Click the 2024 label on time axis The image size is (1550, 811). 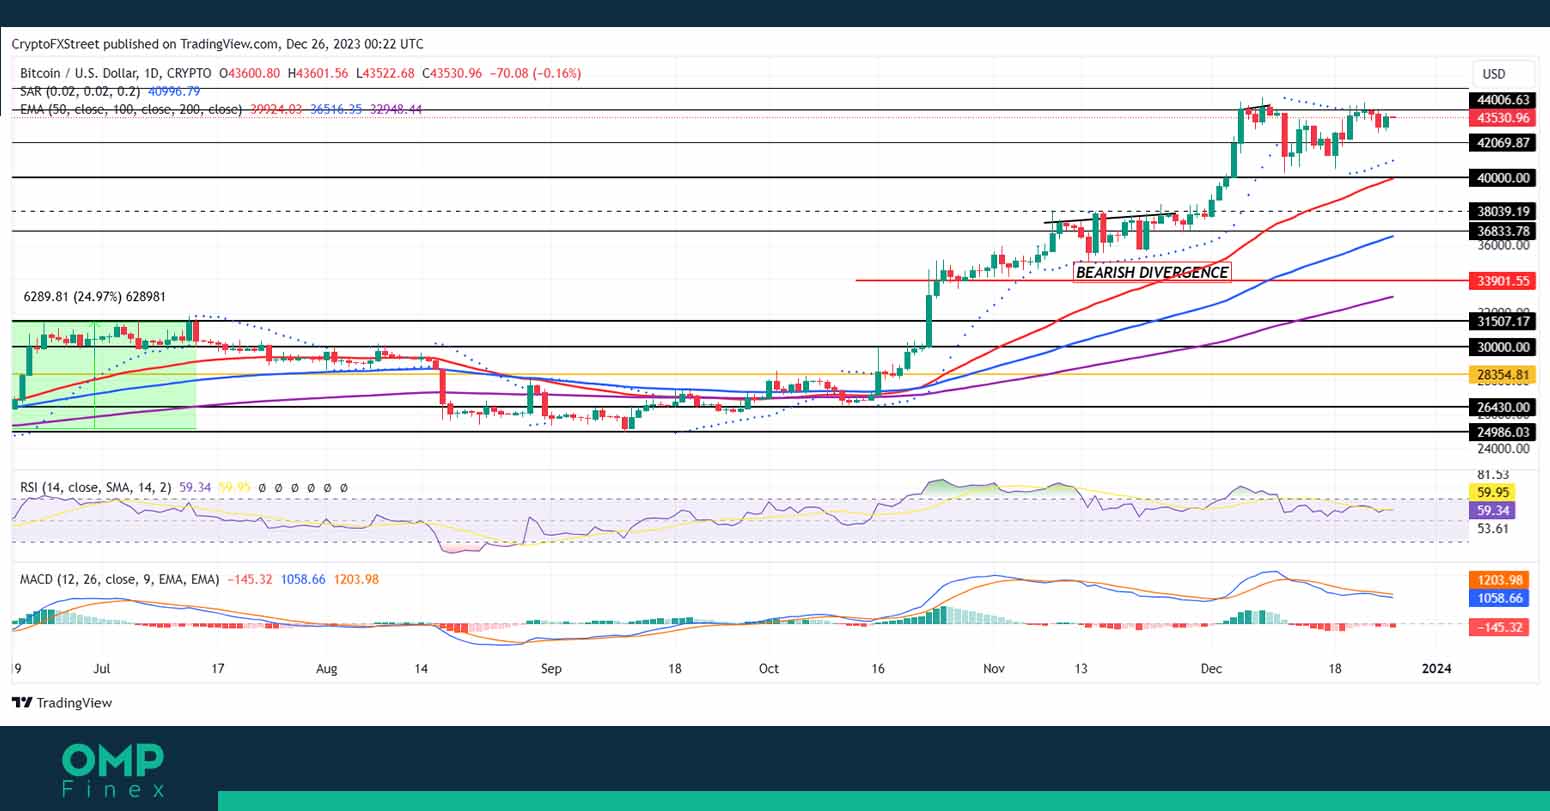click(x=1436, y=668)
